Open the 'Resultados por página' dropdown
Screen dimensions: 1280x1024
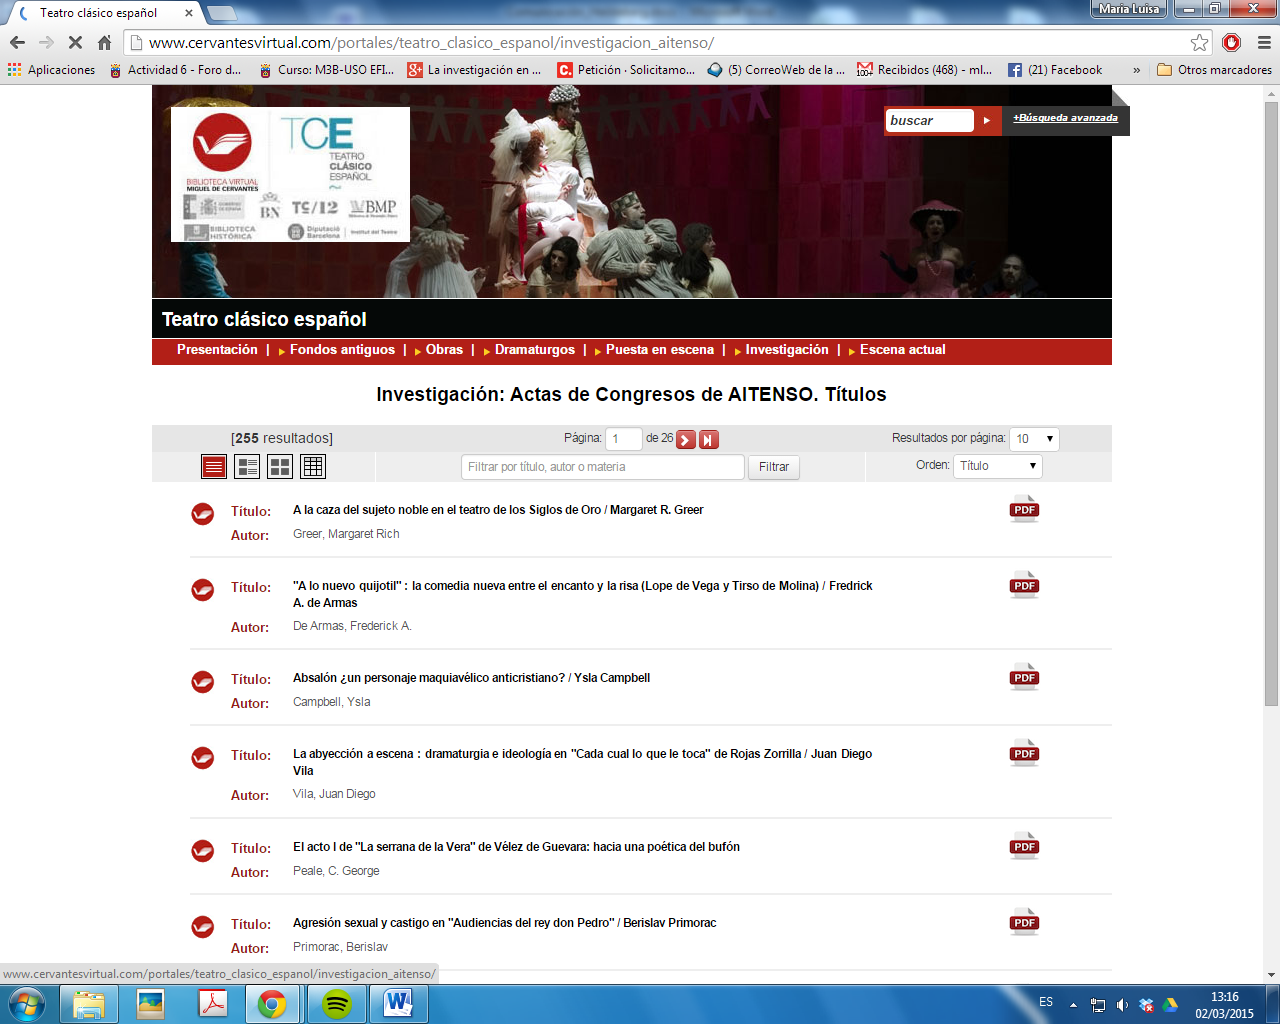pos(1034,439)
